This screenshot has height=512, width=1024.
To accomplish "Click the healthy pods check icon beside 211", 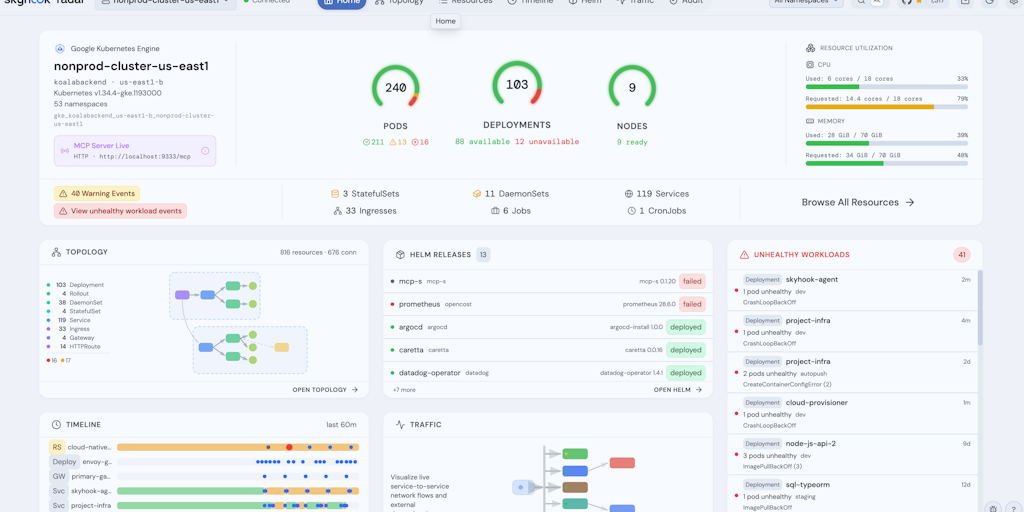I will tap(366, 142).
